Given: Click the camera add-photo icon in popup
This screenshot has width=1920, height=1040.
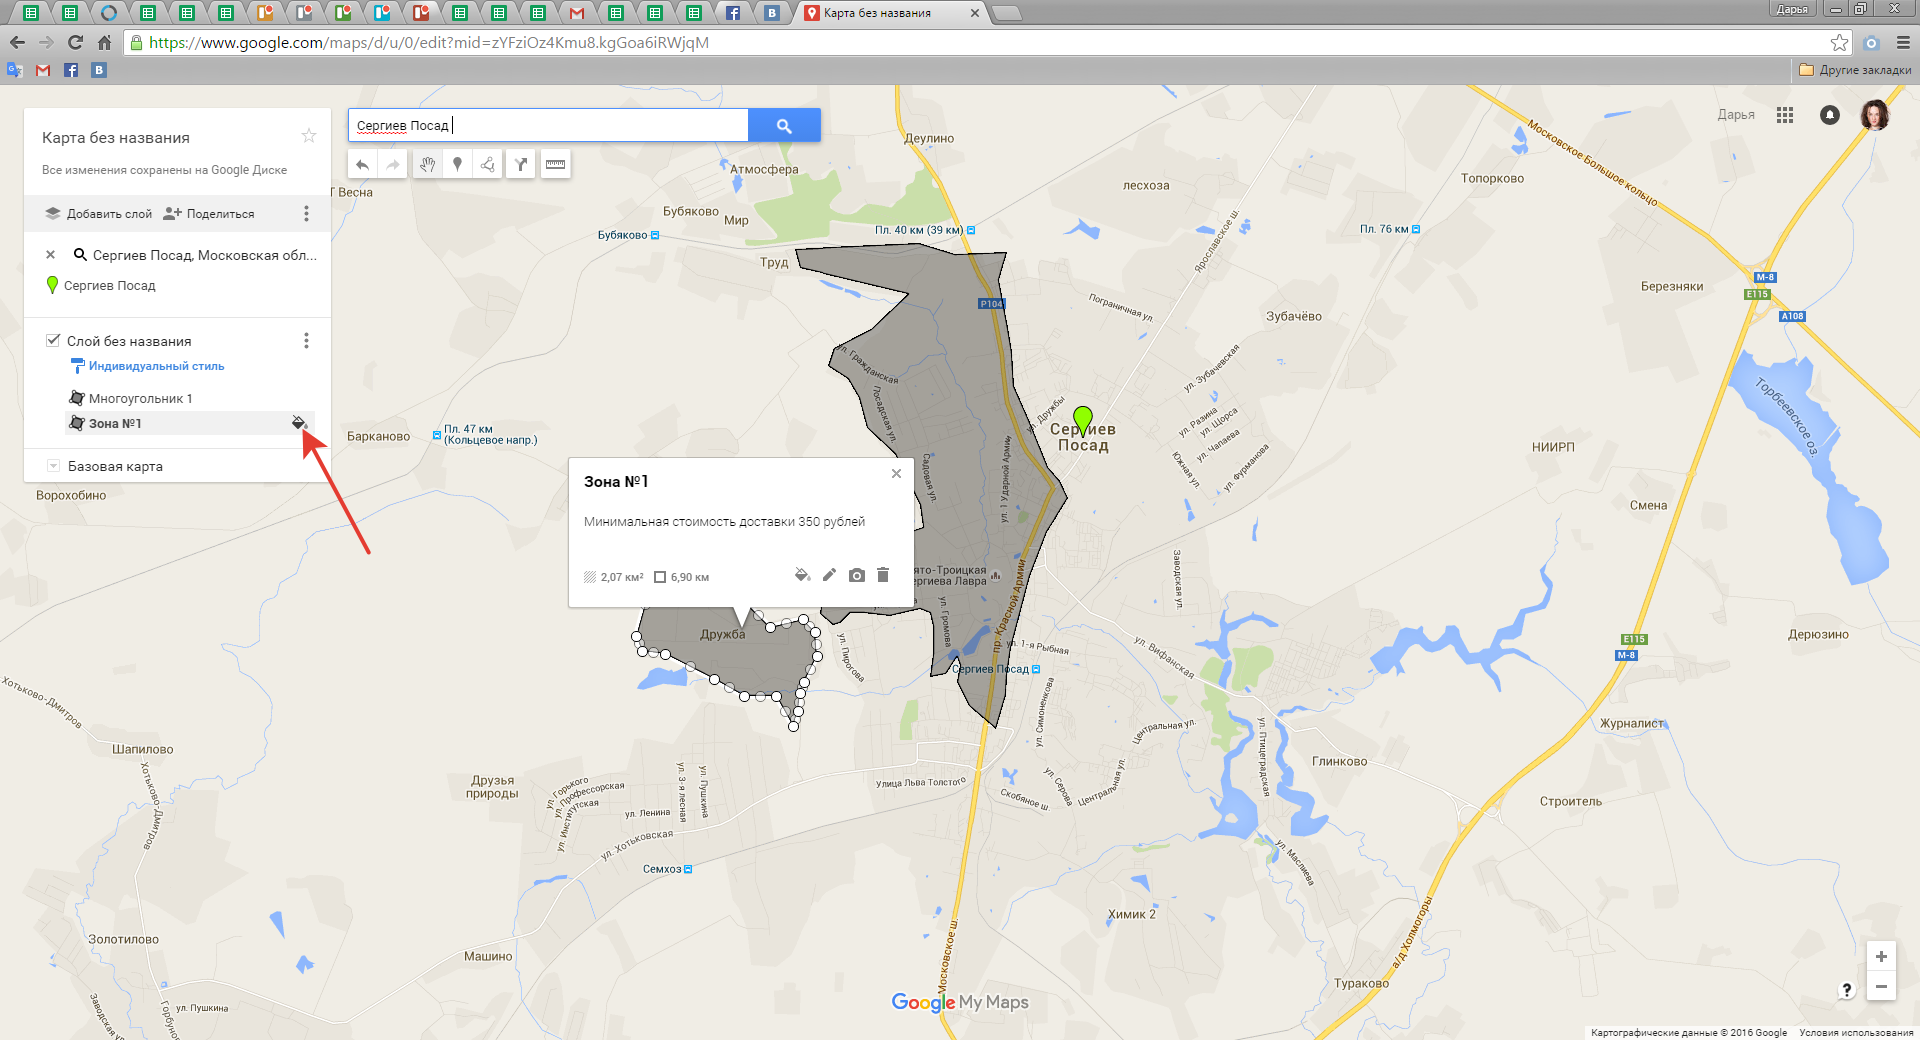Looking at the screenshot, I should (x=857, y=575).
